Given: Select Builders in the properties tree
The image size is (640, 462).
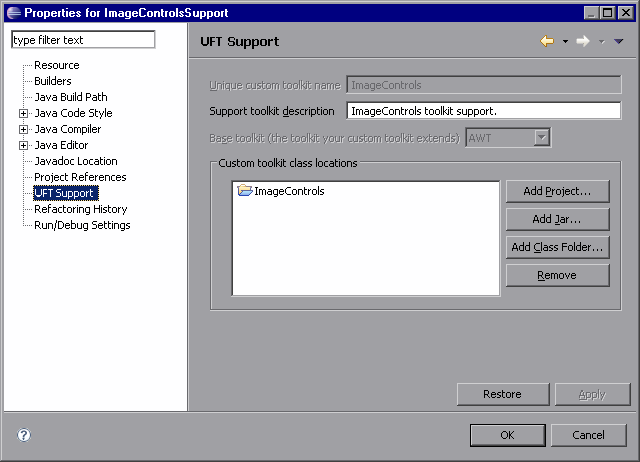Looking at the screenshot, I should (x=53, y=81).
